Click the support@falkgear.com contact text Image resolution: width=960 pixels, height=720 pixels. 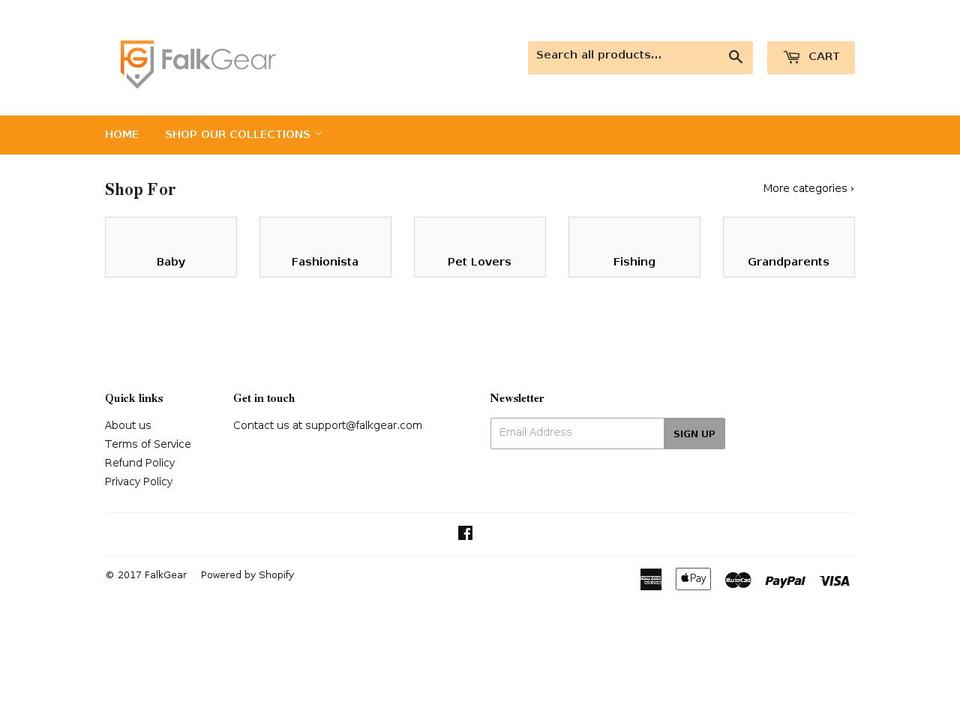click(364, 426)
